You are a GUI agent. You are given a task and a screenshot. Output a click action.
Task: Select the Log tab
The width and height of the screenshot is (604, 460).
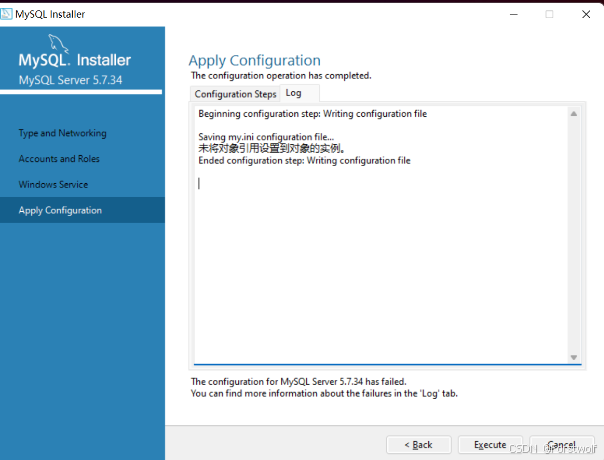(x=299, y=93)
